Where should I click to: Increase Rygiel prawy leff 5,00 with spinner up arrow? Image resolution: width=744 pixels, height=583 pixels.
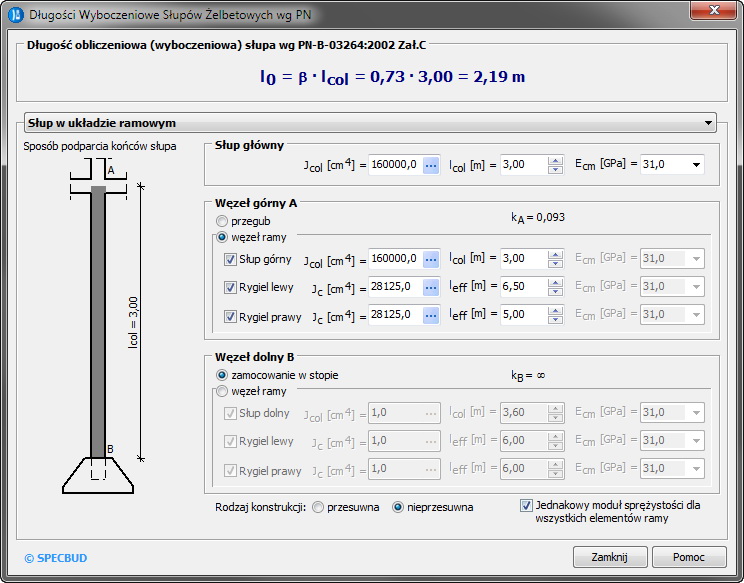pos(556,310)
